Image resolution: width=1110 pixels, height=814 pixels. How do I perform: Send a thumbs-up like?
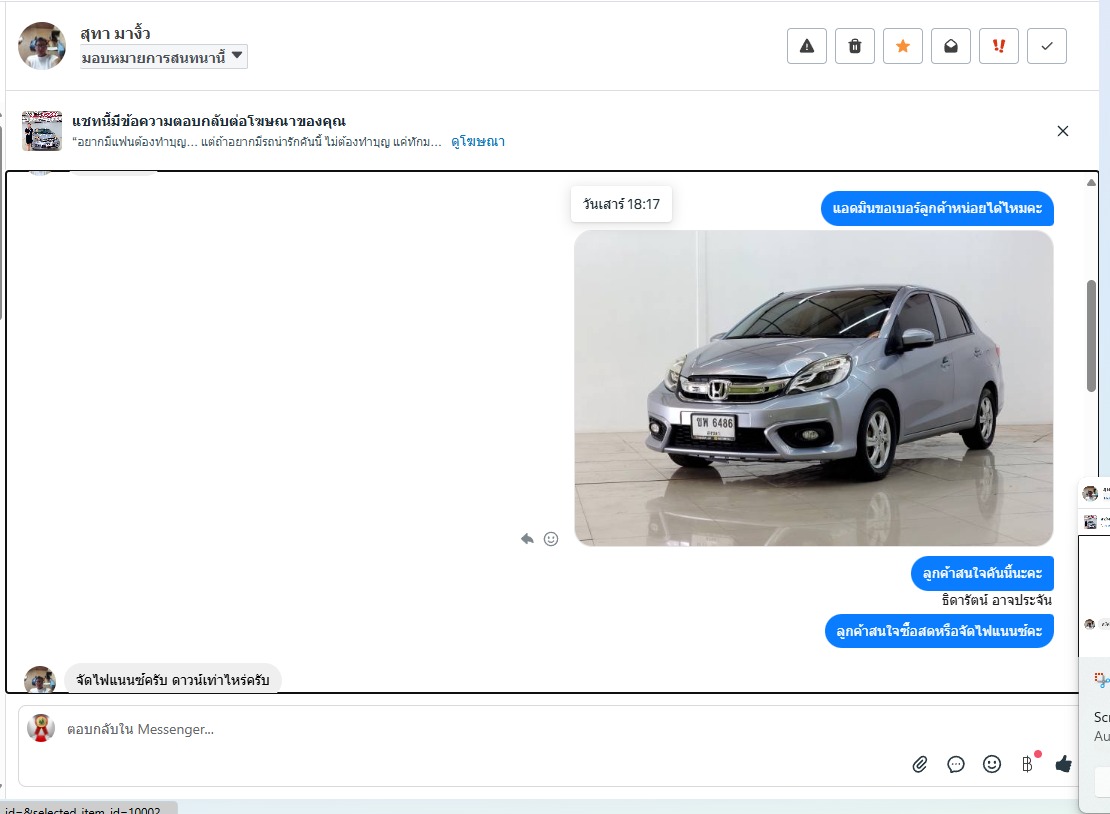pyautogui.click(x=1063, y=764)
